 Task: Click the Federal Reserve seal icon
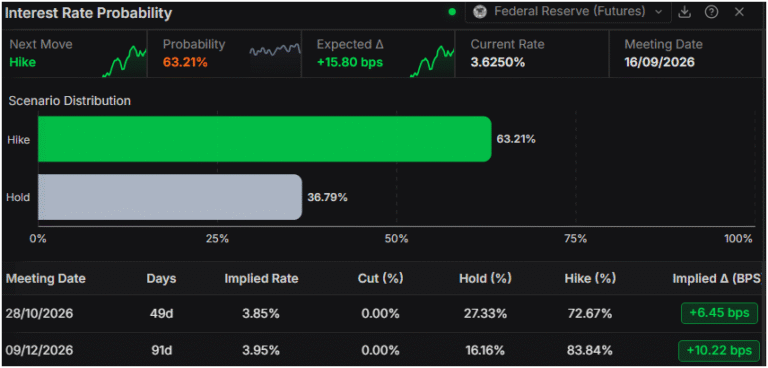(480, 12)
